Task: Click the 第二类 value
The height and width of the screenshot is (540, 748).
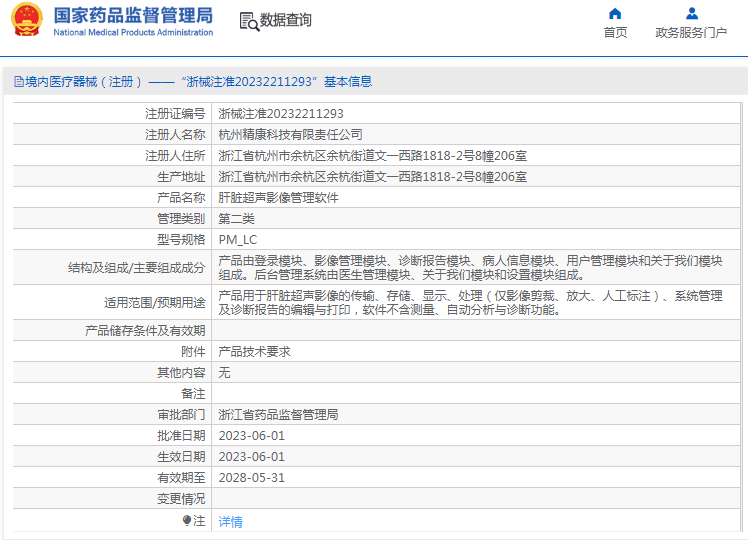Action: click(x=236, y=218)
